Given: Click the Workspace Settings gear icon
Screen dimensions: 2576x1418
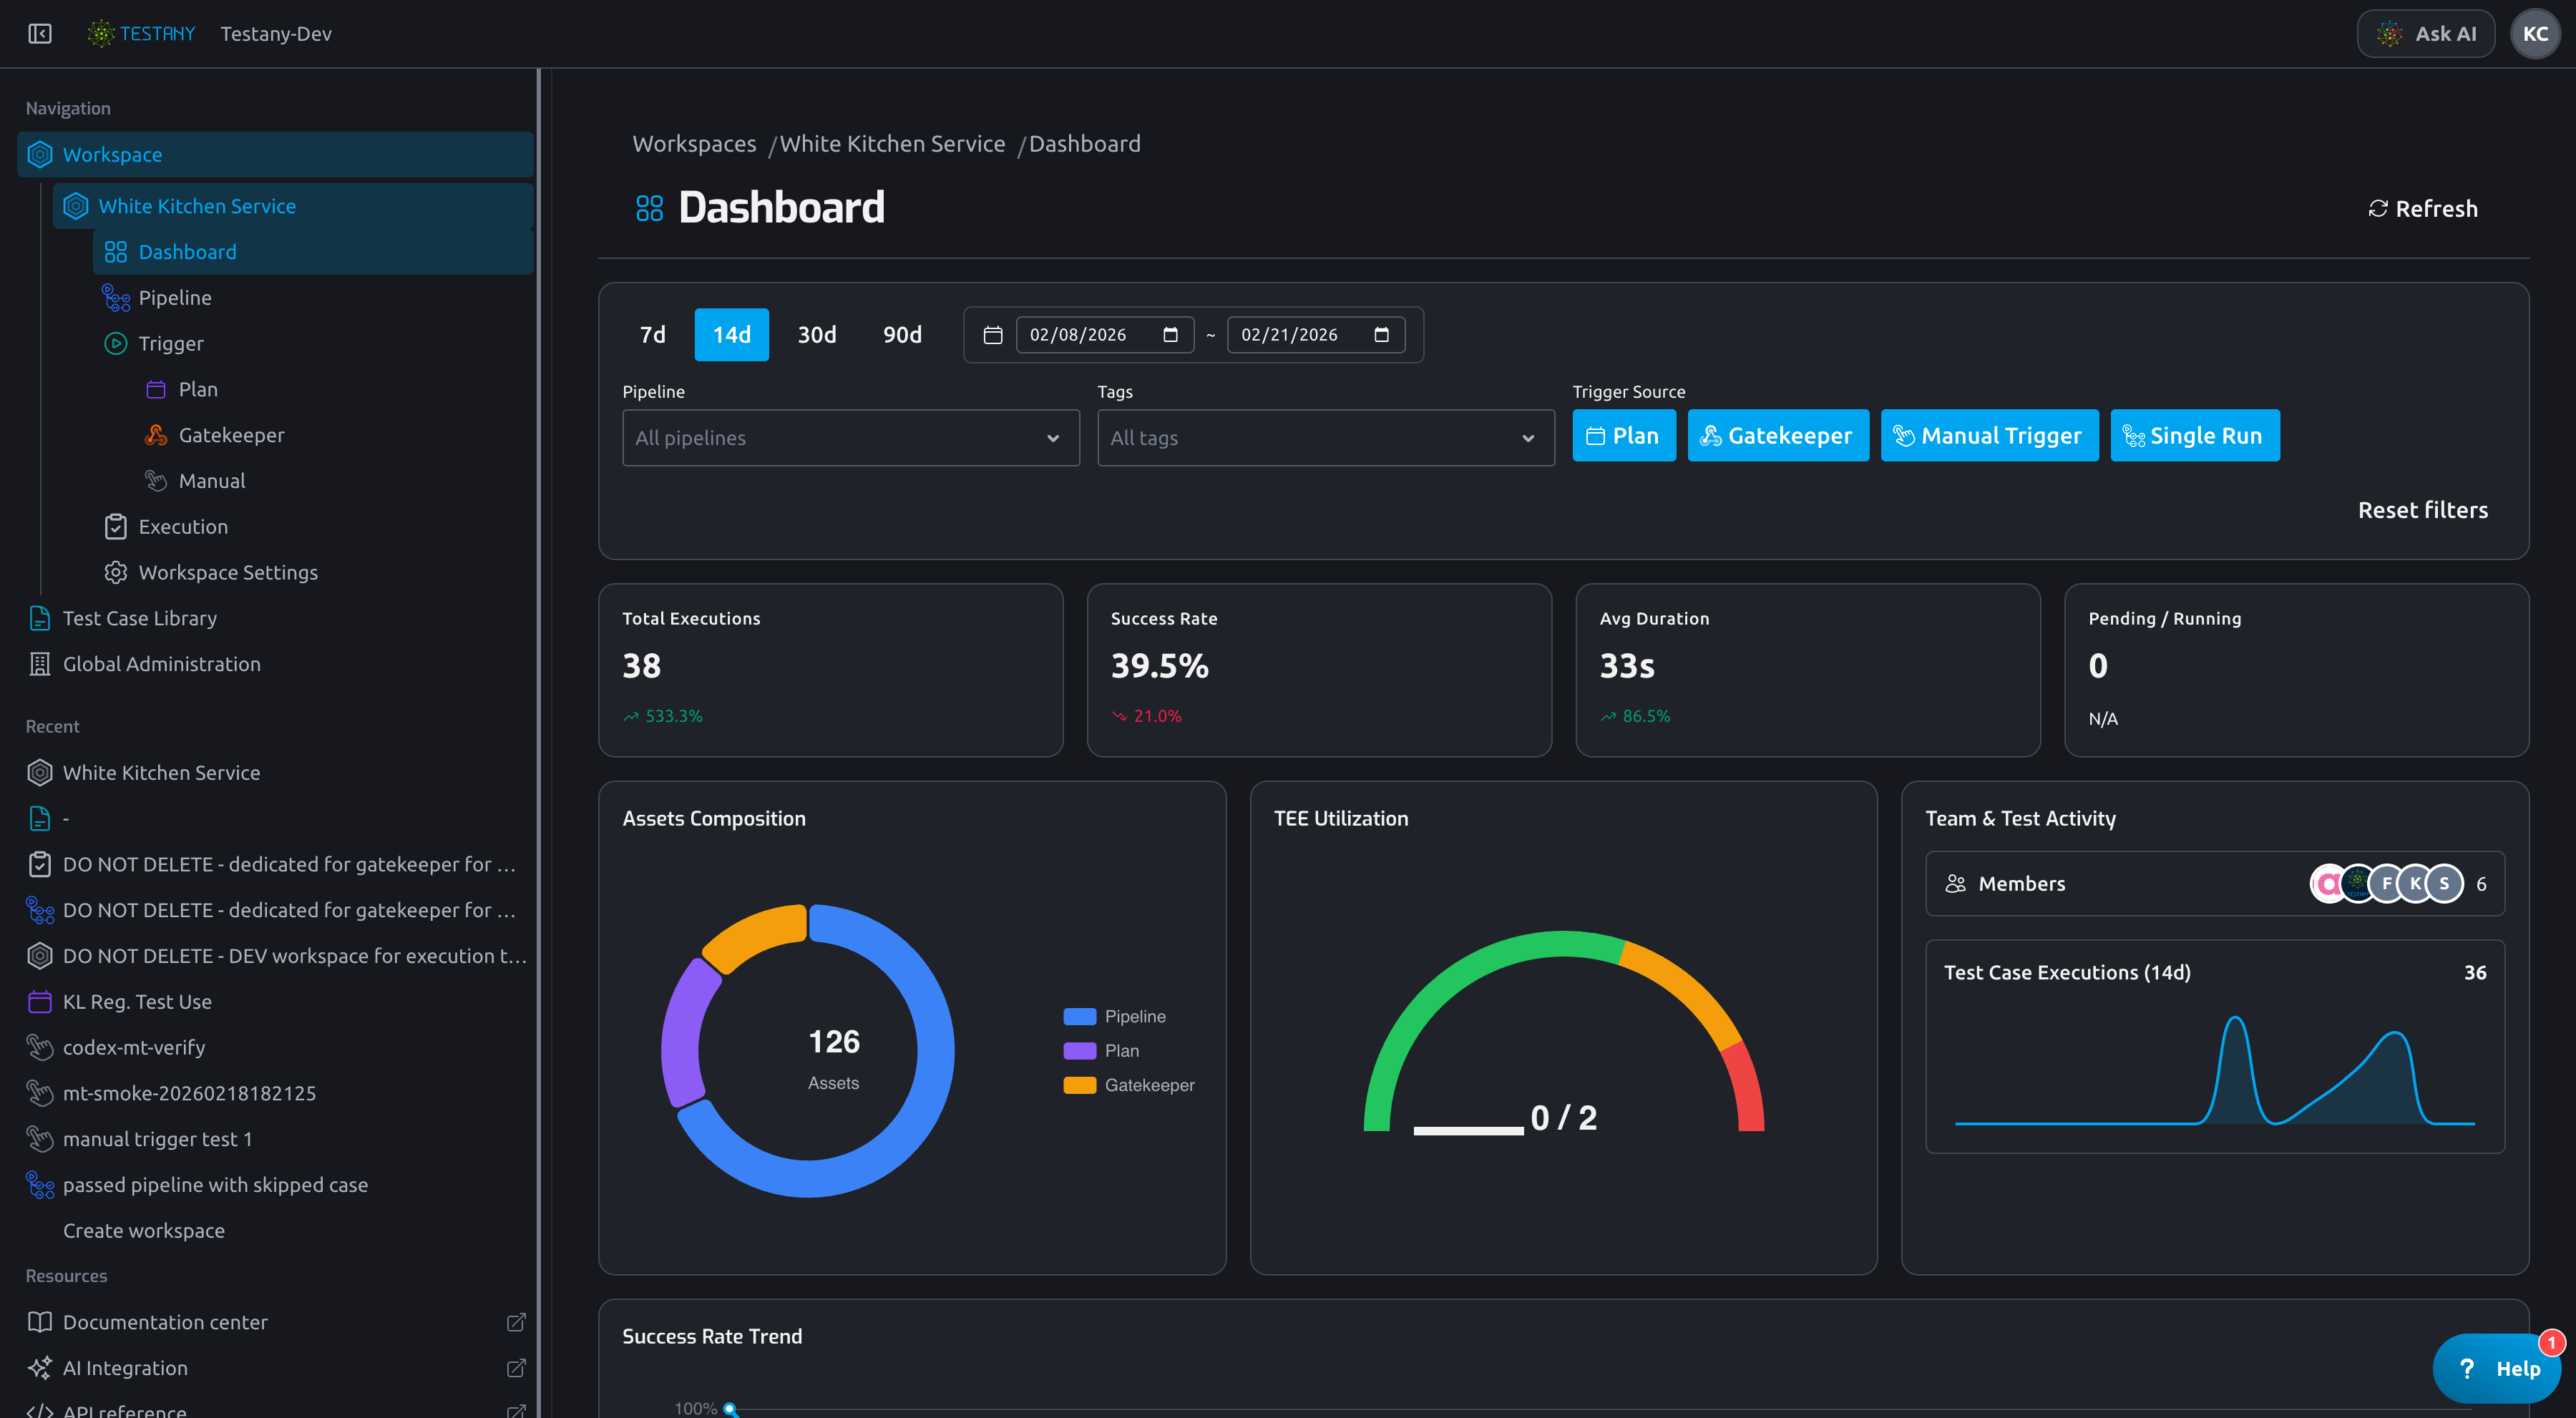Looking at the screenshot, I should tap(116, 573).
